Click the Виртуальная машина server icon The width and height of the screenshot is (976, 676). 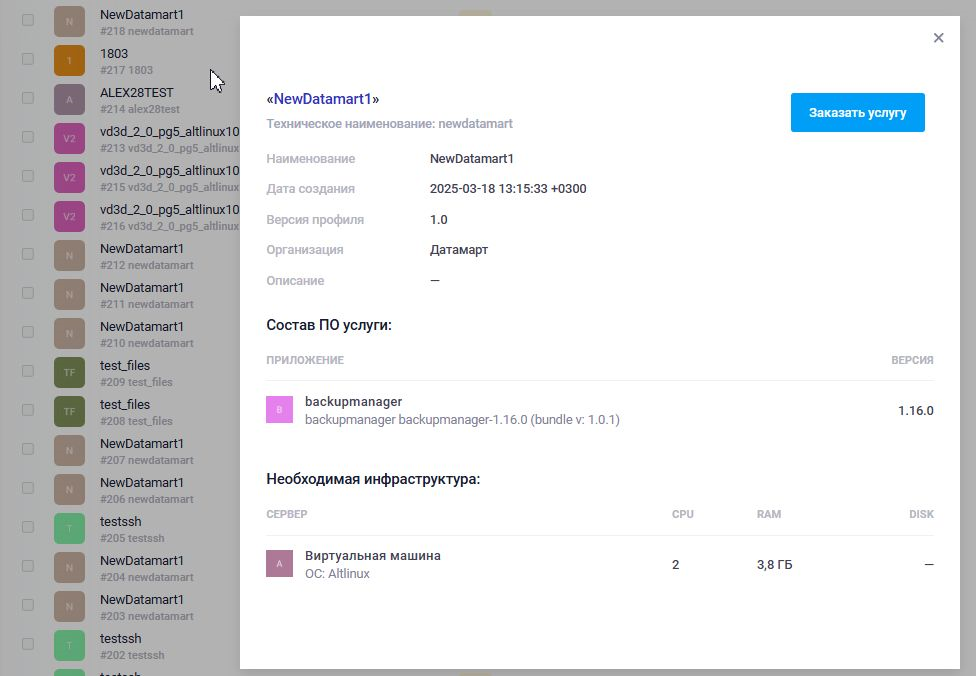click(x=279, y=564)
